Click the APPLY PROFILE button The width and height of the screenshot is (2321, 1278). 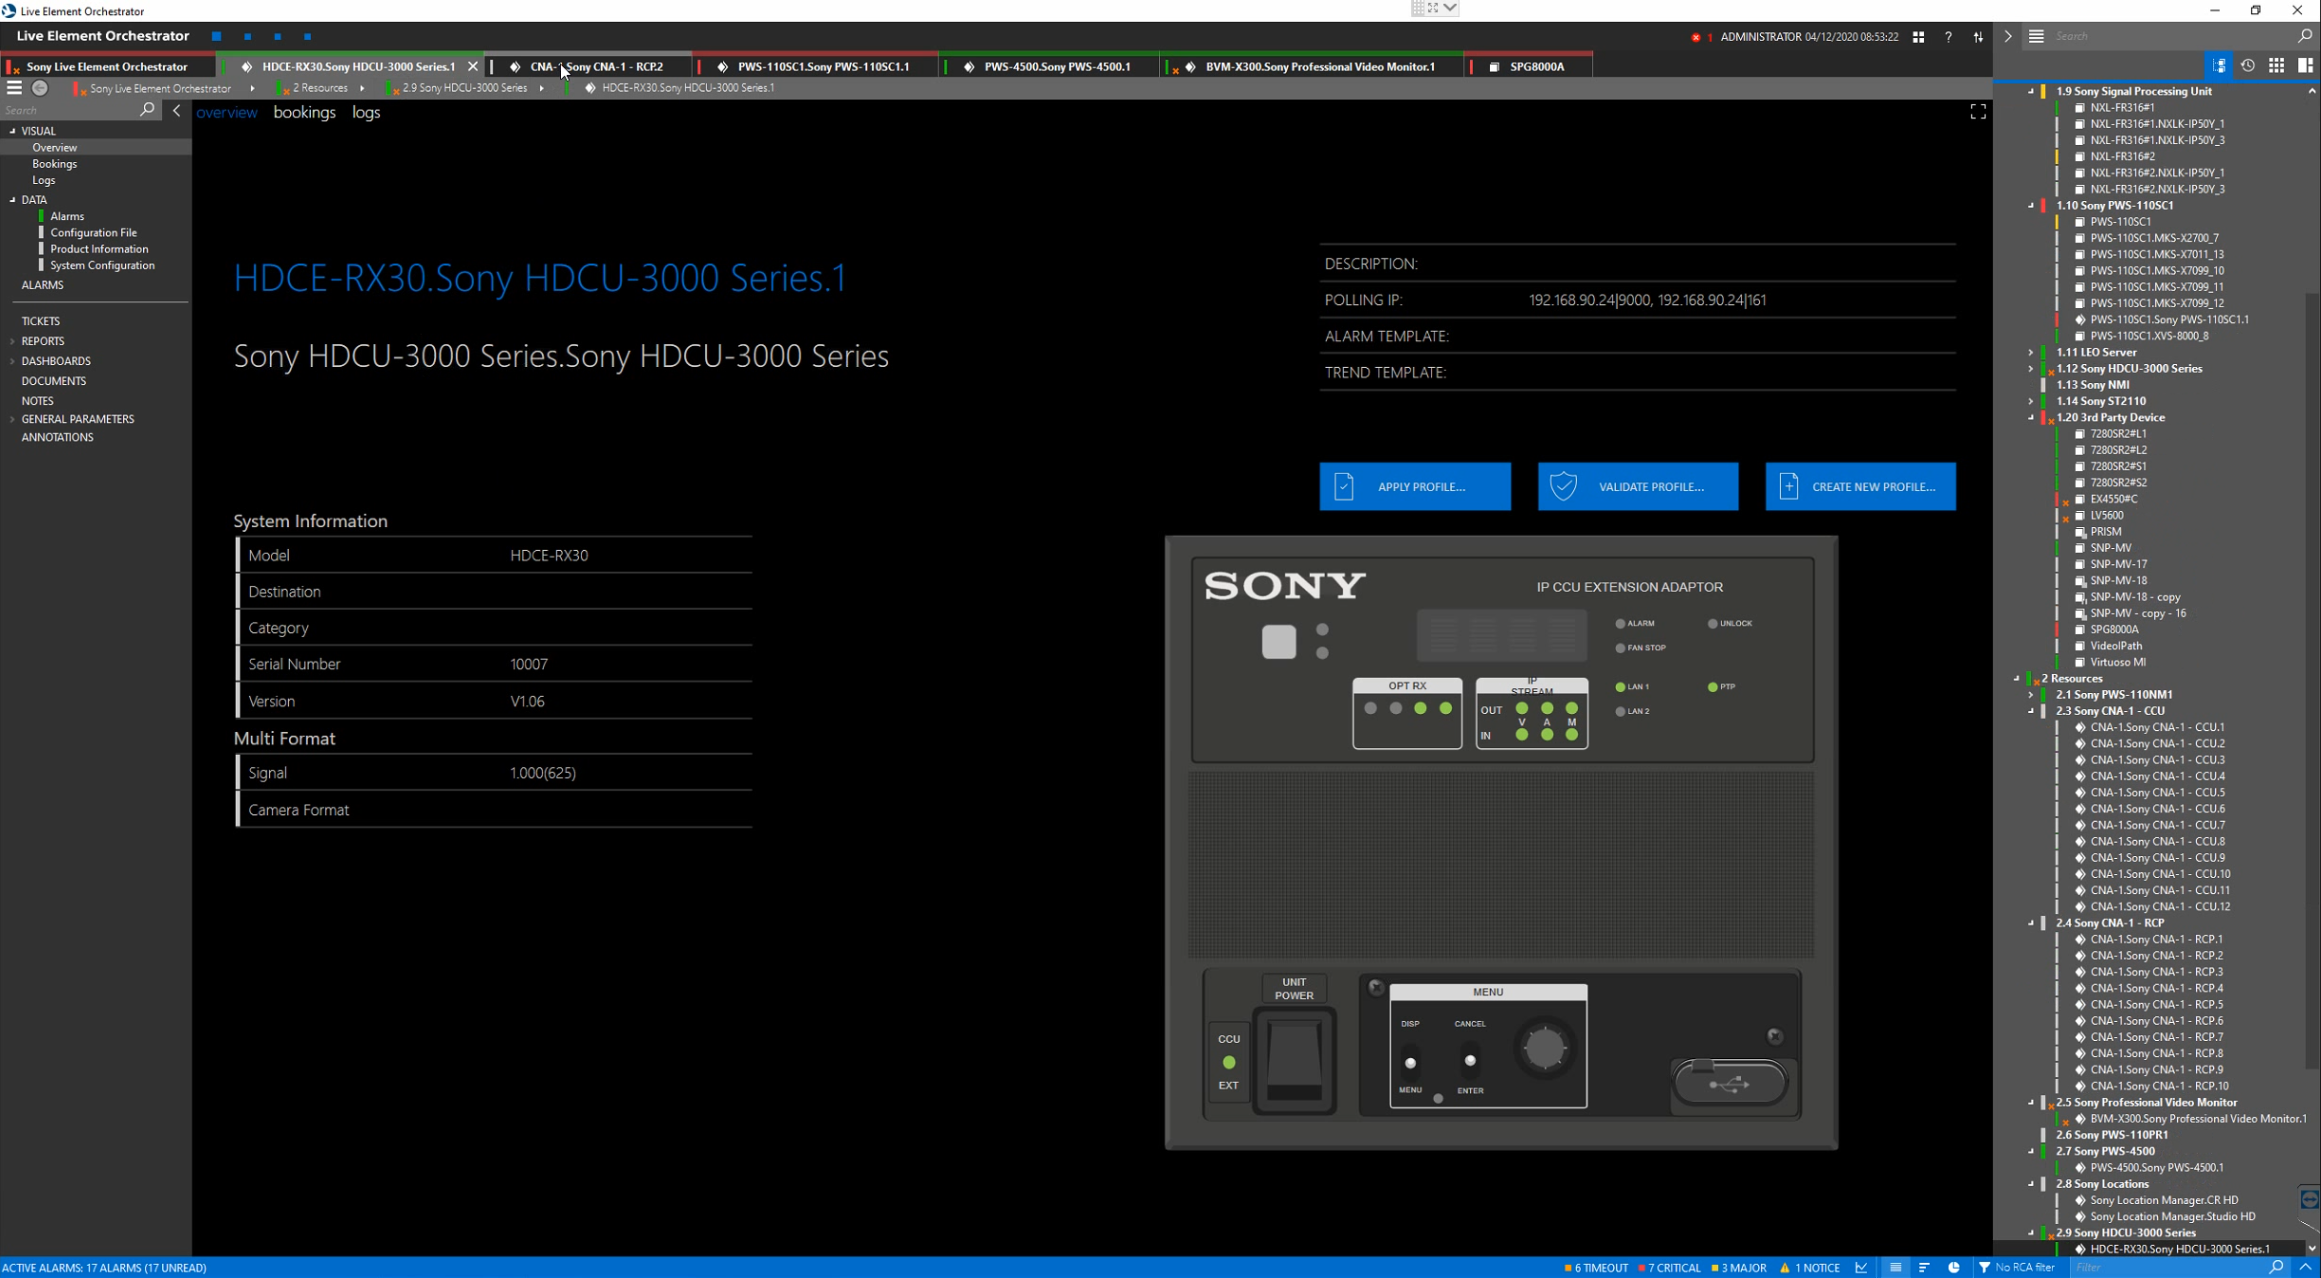(1414, 486)
